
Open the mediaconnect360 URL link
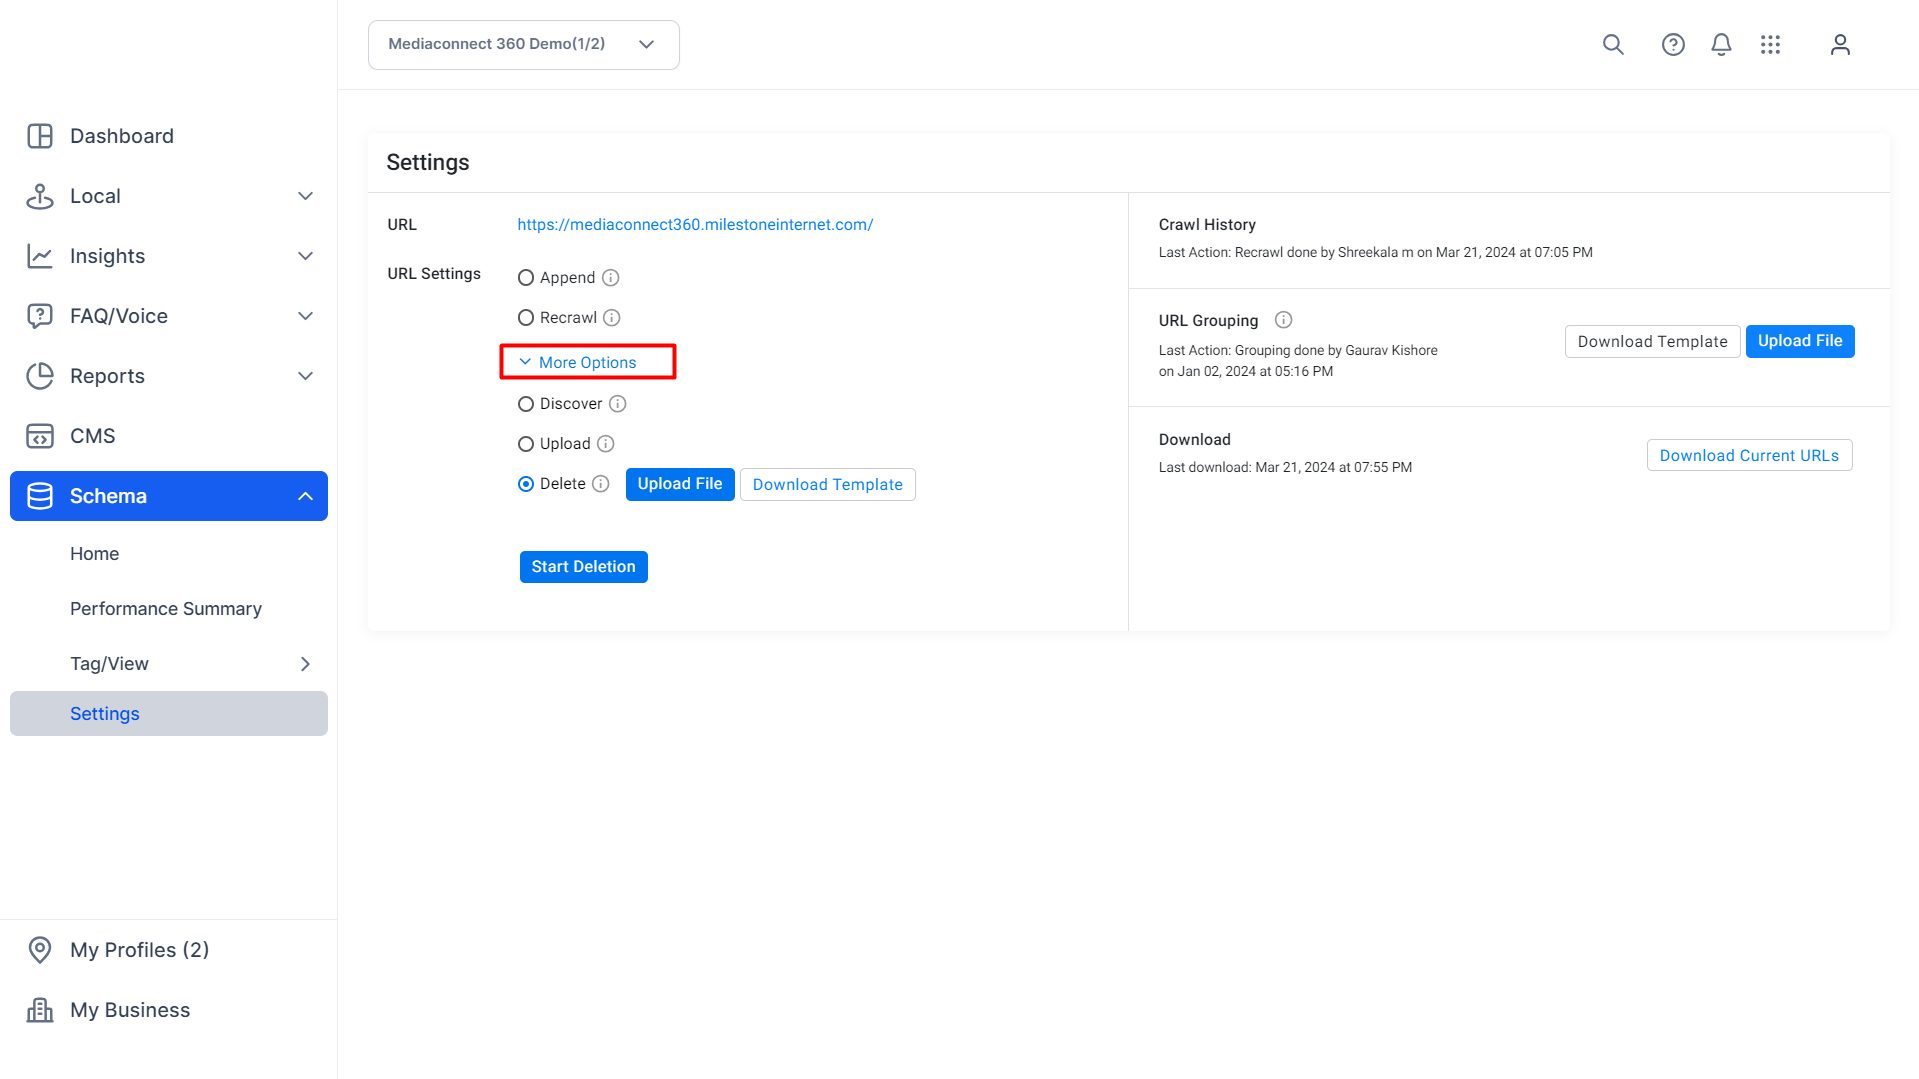(x=695, y=225)
